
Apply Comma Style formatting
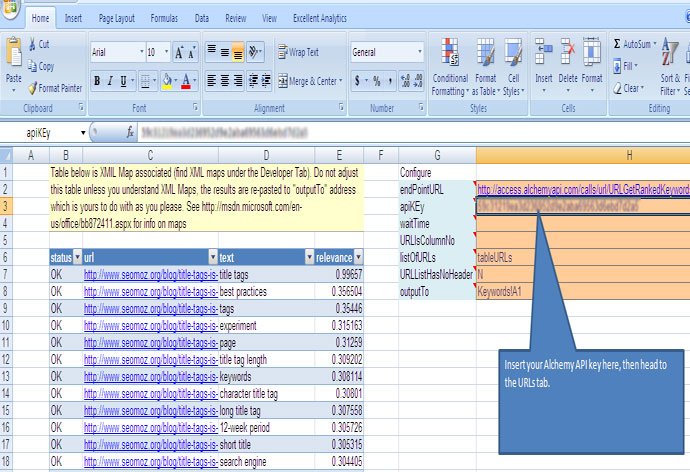[x=390, y=81]
